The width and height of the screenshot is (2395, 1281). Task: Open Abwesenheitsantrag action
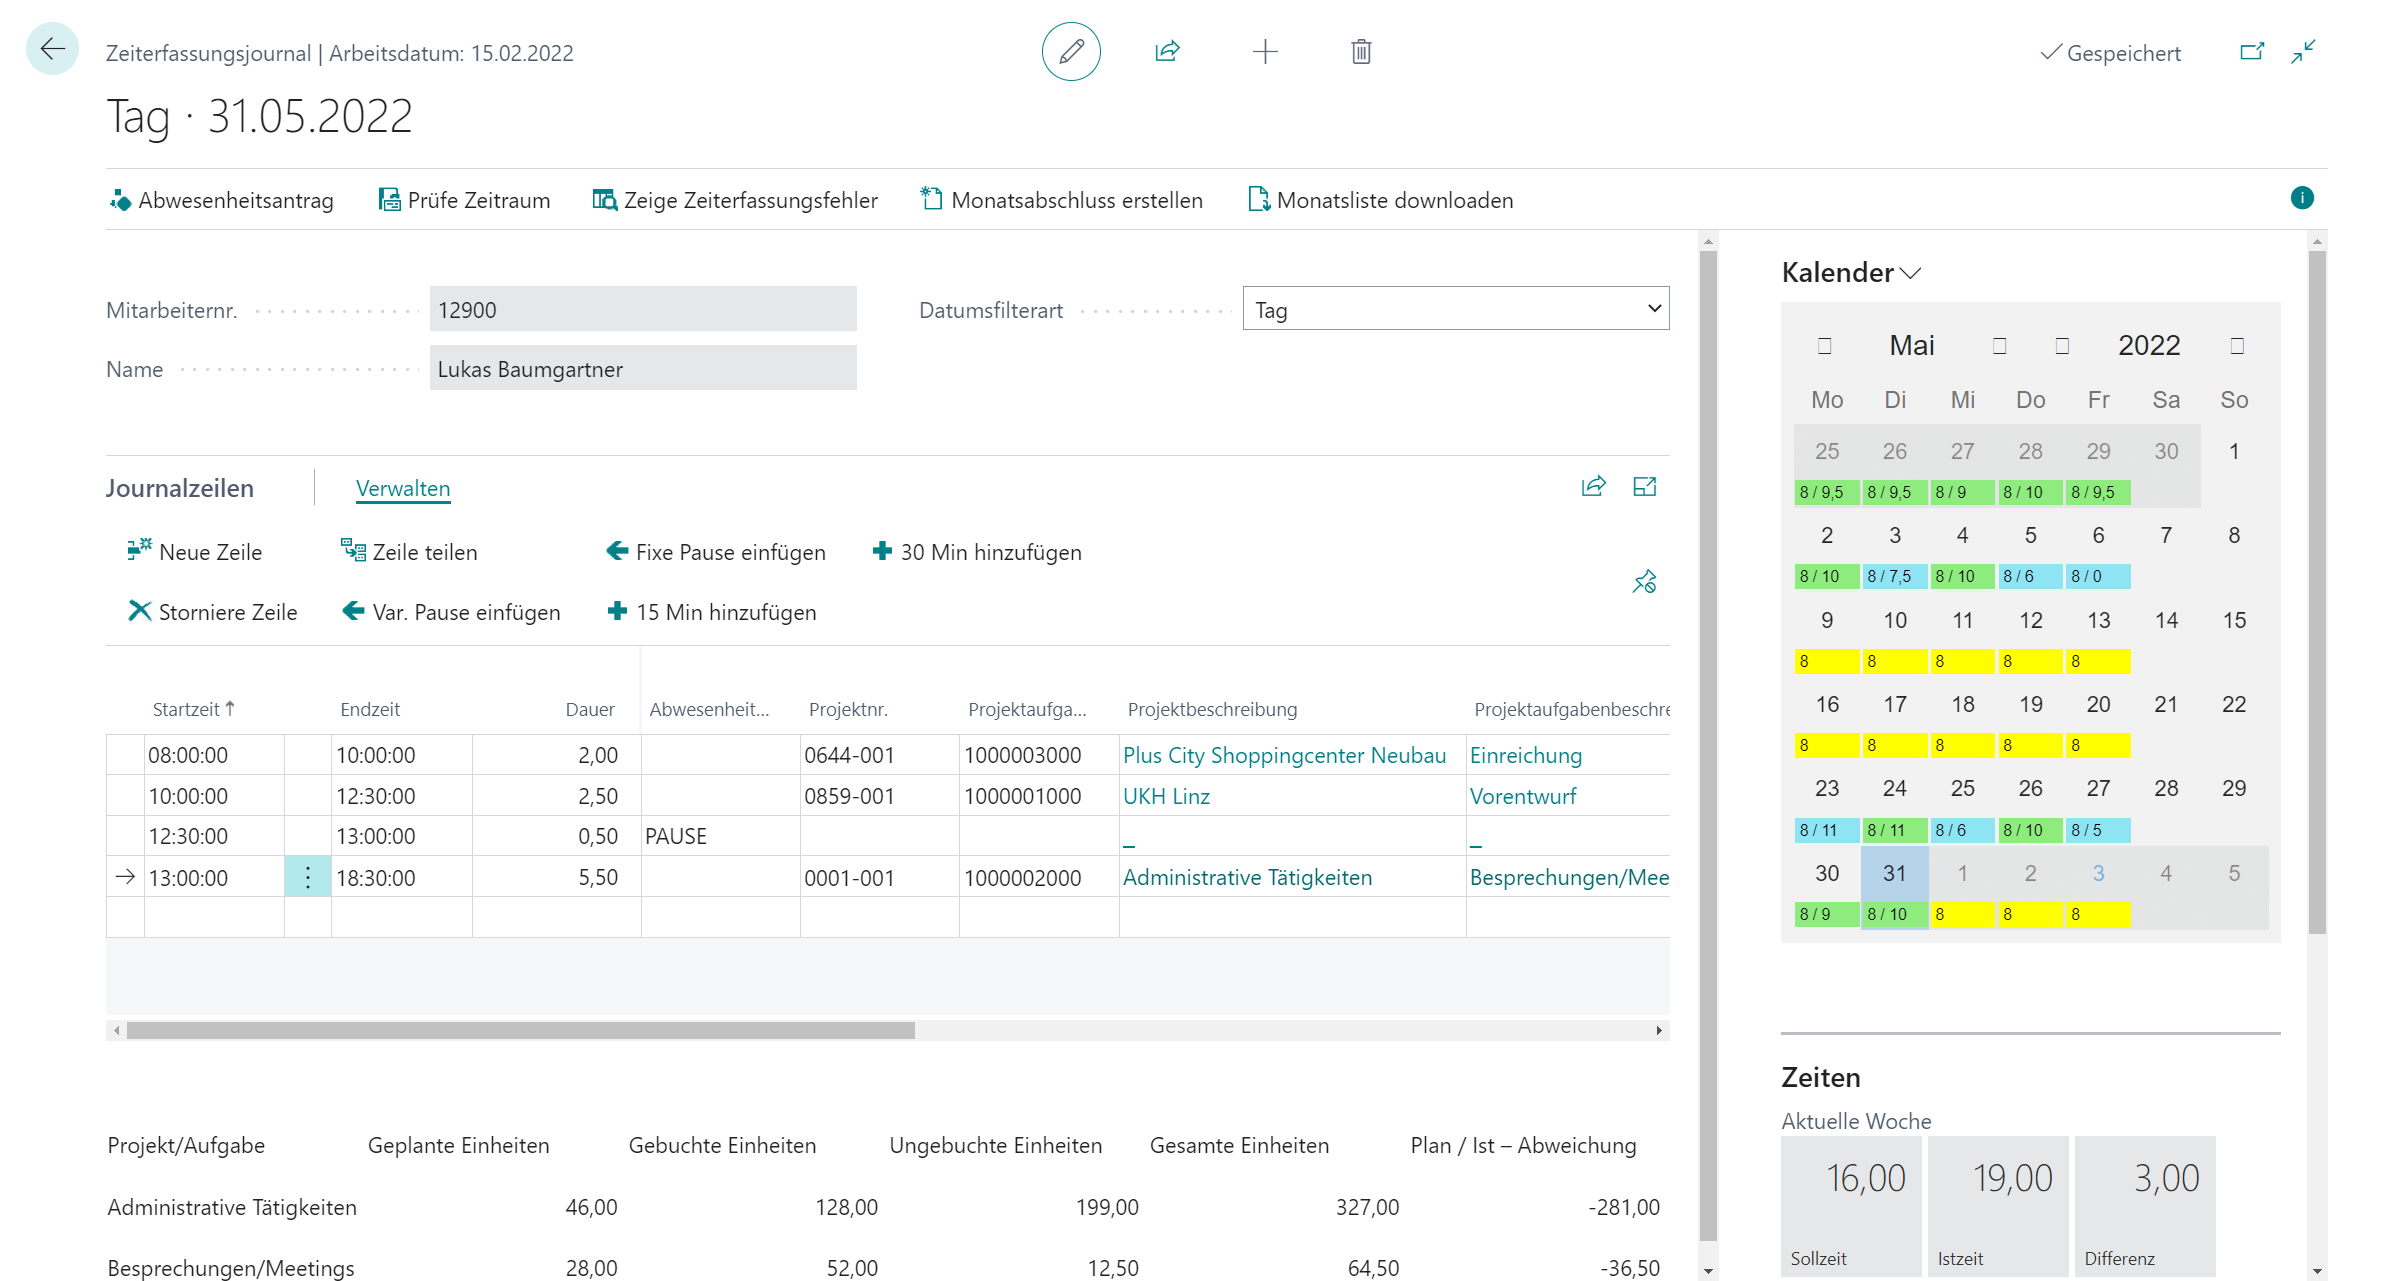pos(221,200)
